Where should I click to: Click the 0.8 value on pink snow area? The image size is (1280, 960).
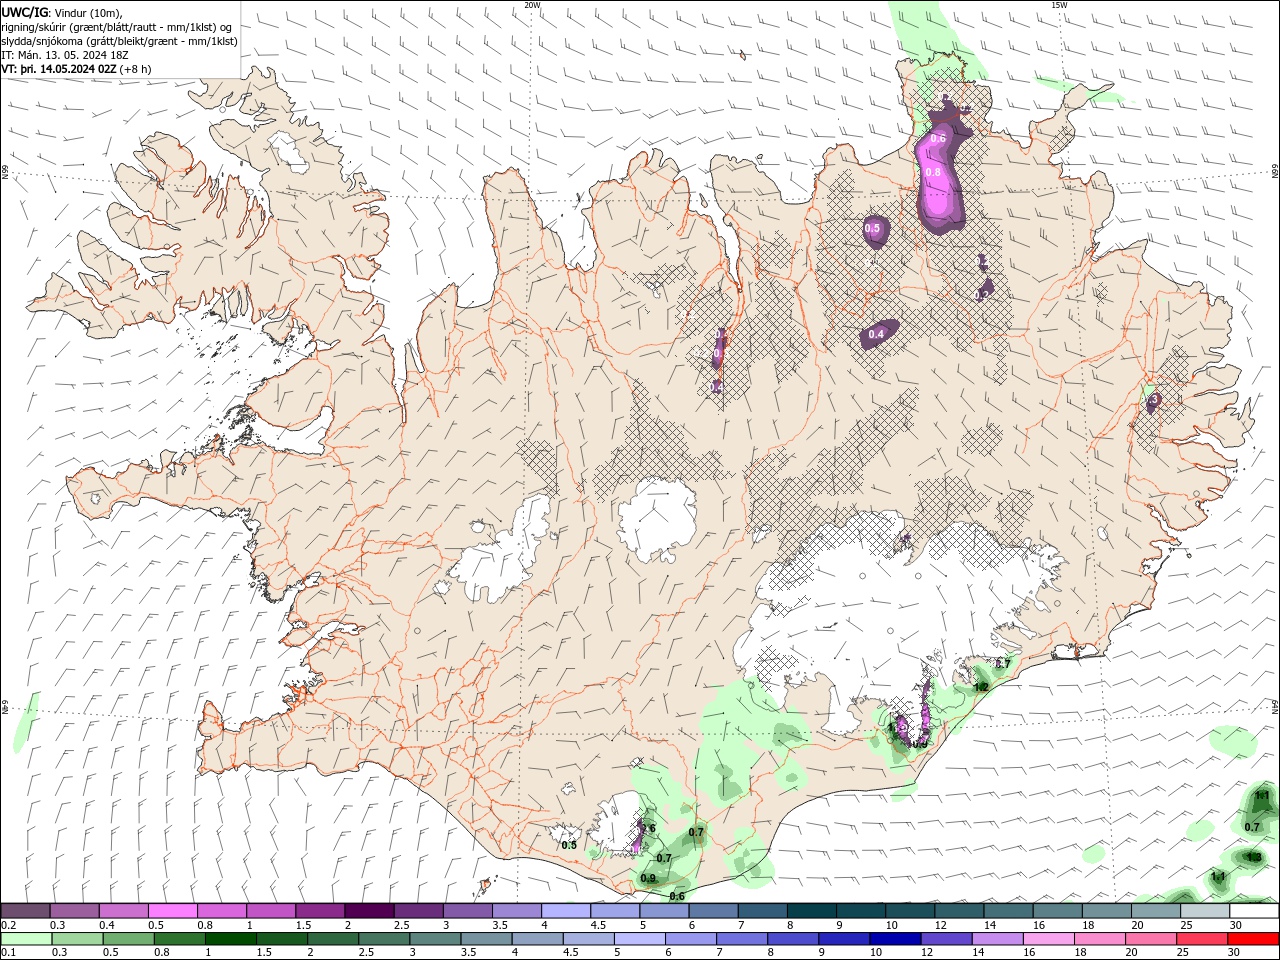coord(933,172)
